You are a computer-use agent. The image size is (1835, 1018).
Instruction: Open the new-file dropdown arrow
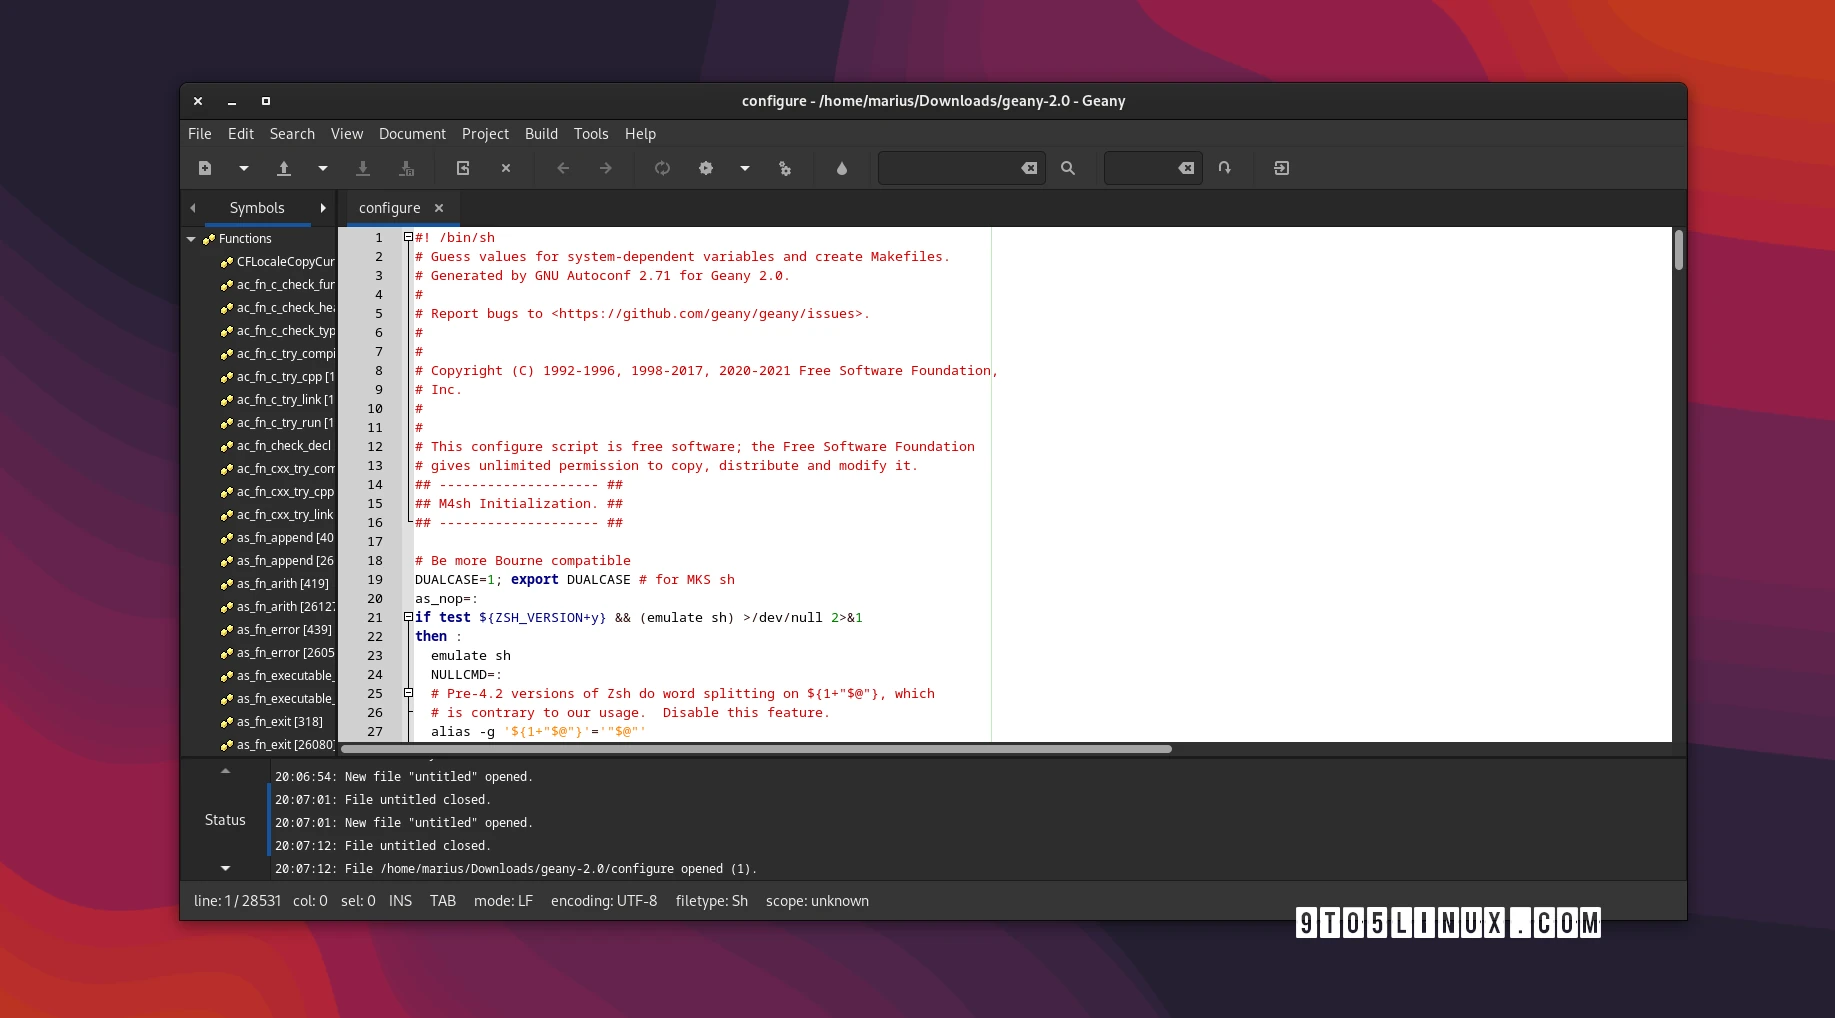242,168
